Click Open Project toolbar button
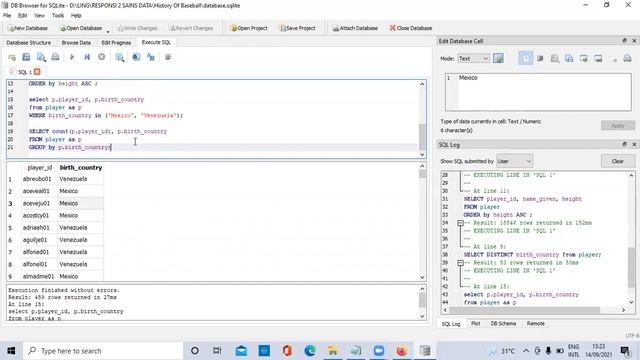Screen dimensions: 640x360 249,28
